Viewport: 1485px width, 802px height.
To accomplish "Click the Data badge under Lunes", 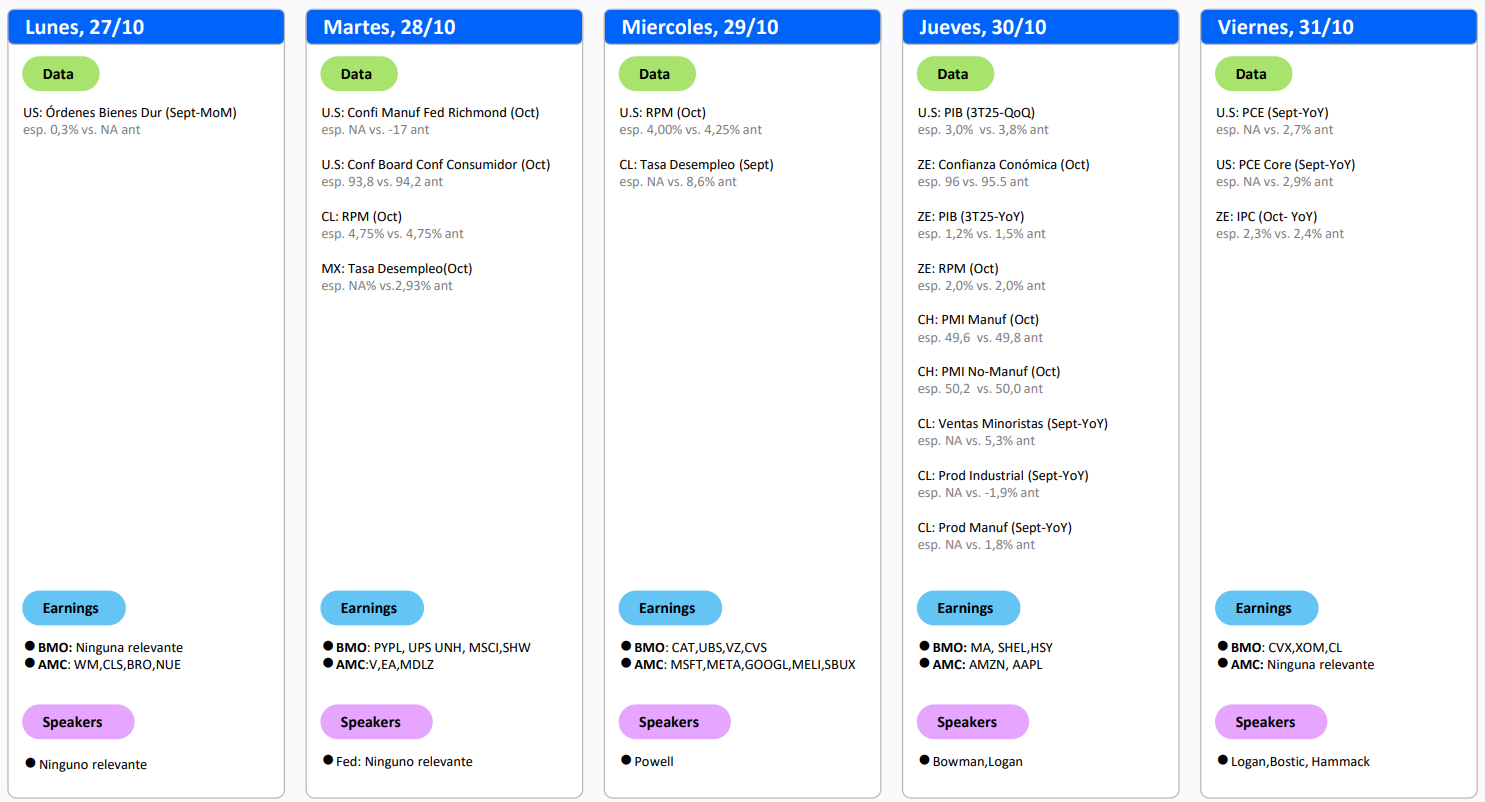I will pyautogui.click(x=61, y=74).
